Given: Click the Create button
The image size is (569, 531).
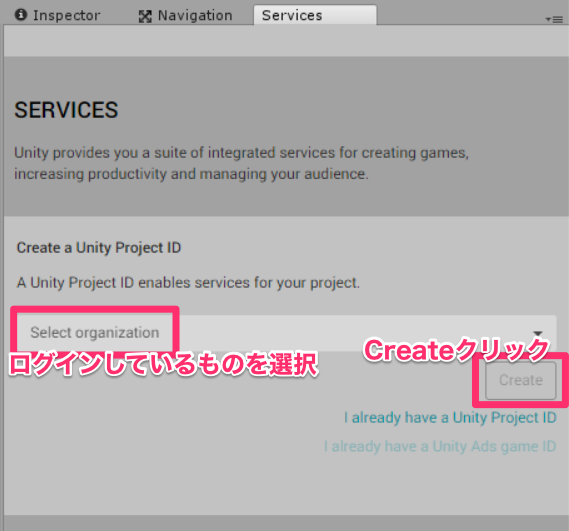Looking at the screenshot, I should pyautogui.click(x=521, y=380).
